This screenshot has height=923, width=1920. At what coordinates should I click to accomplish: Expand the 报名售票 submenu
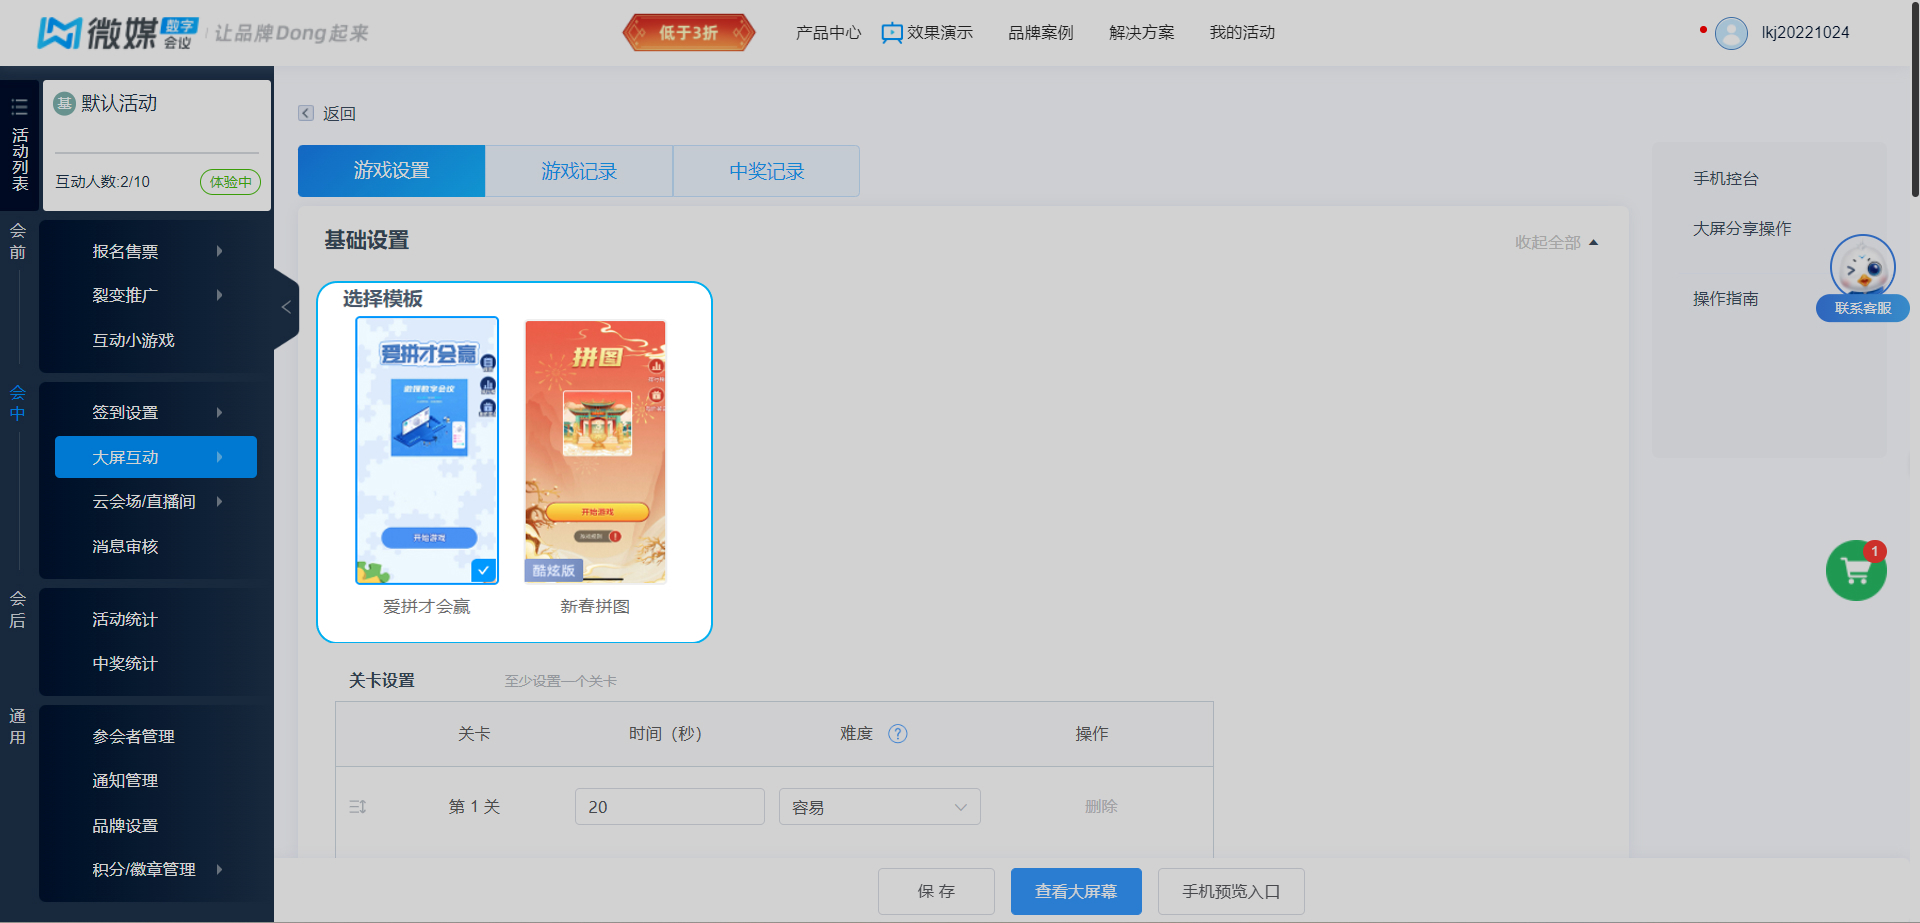pyautogui.click(x=219, y=251)
